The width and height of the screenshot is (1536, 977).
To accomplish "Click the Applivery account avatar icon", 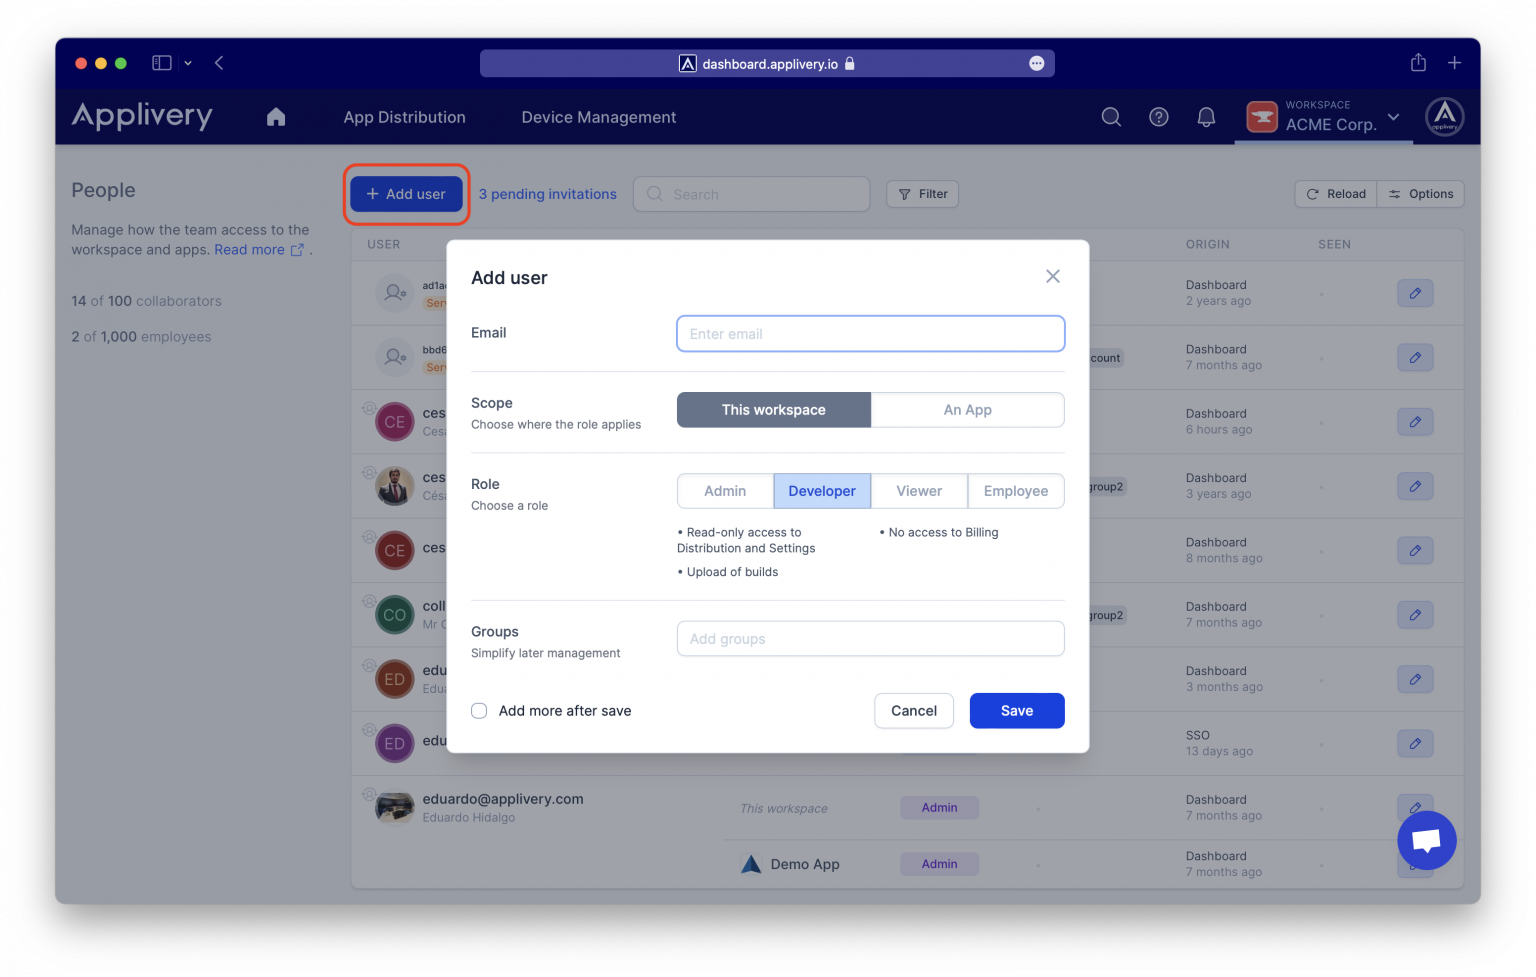I will 1445,117.
